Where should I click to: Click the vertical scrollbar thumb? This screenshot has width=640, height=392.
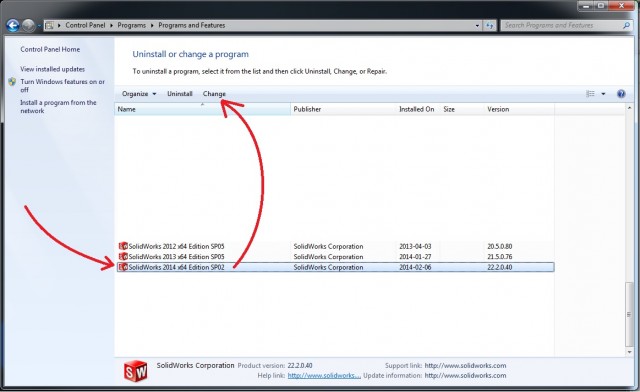(629, 314)
